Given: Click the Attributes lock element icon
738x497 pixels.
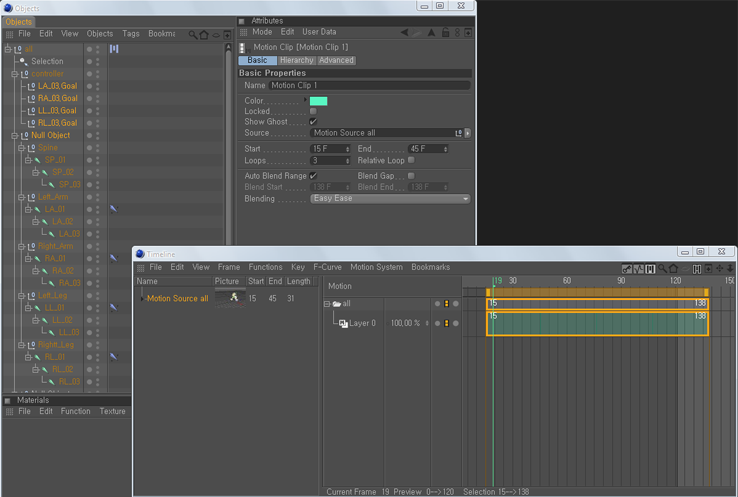Looking at the screenshot, I should tap(445, 32).
